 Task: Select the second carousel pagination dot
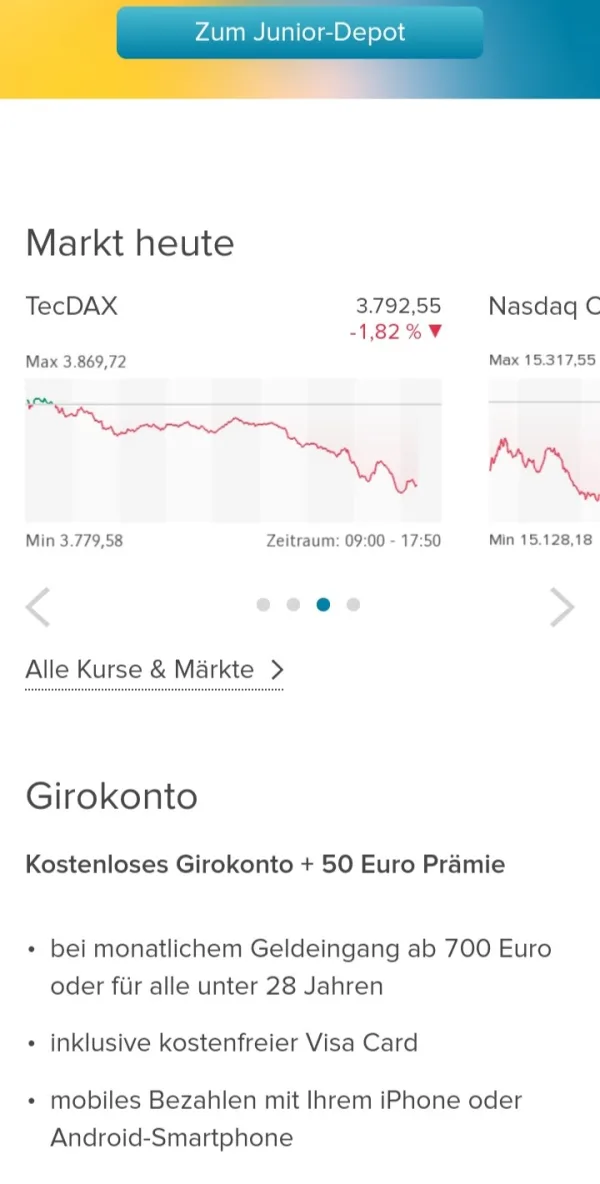(293, 604)
